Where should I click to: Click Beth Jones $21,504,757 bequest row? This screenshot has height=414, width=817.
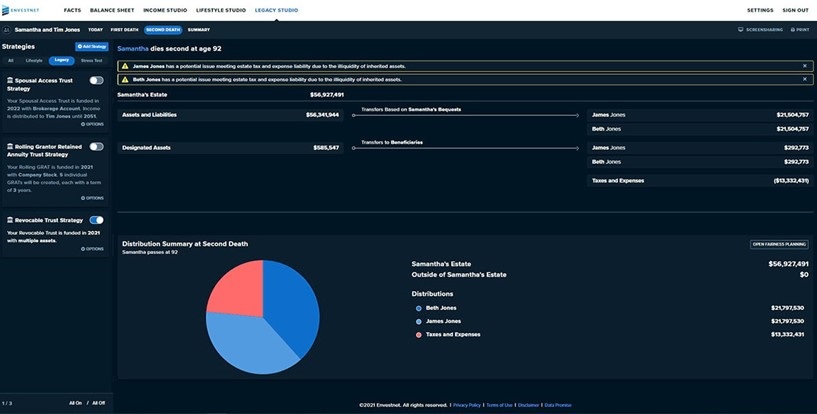pyautogui.click(x=700, y=129)
